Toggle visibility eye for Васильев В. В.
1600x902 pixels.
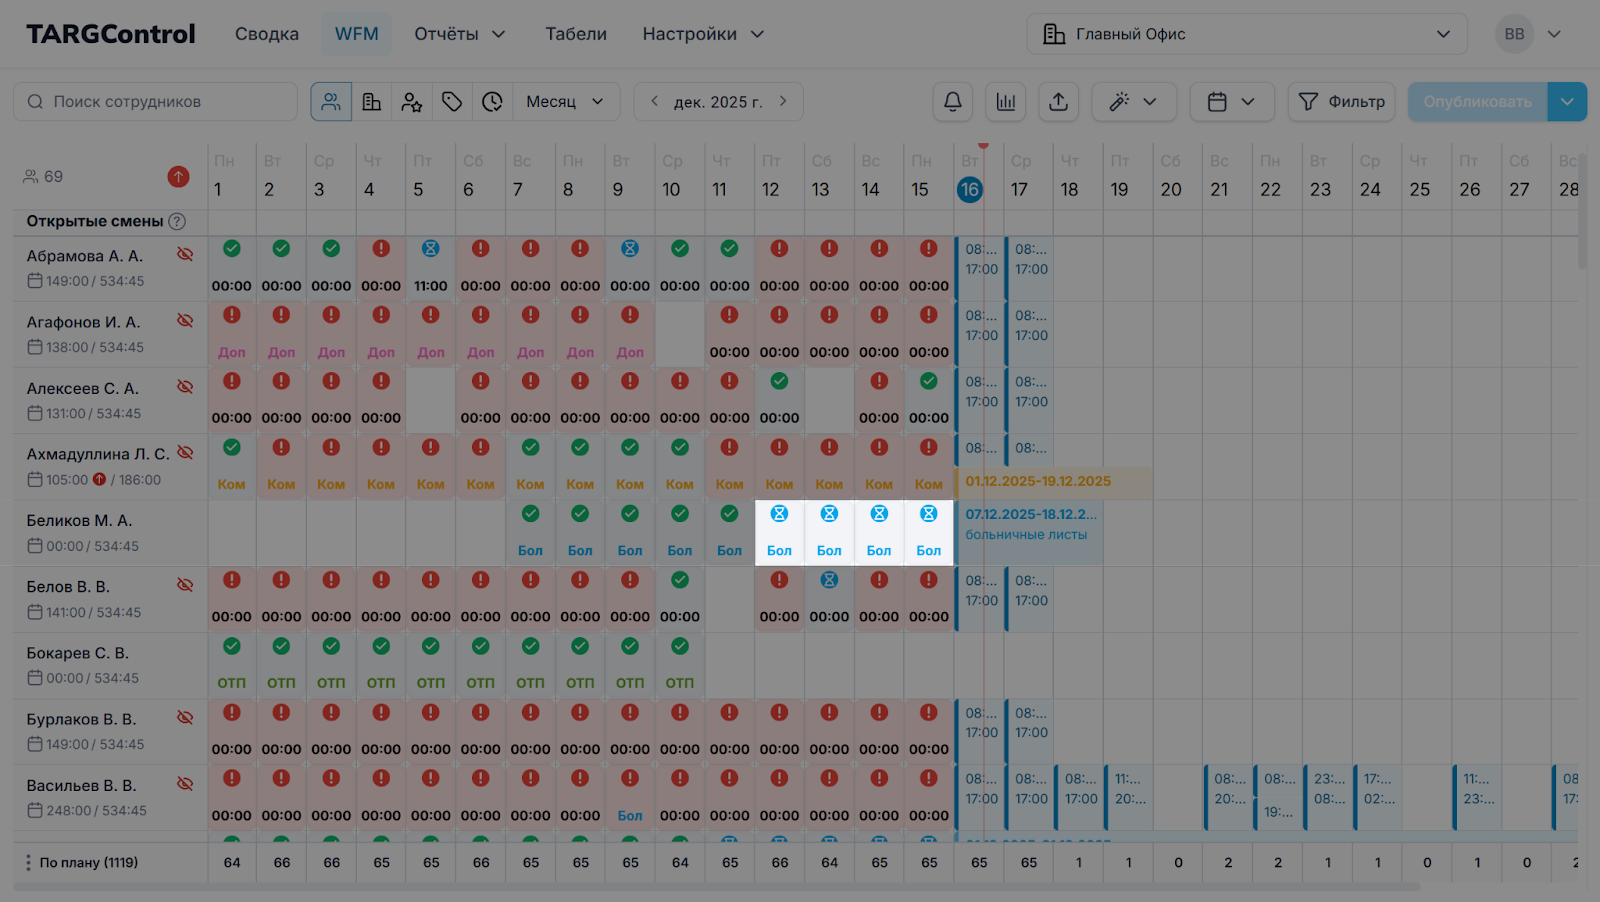(185, 784)
